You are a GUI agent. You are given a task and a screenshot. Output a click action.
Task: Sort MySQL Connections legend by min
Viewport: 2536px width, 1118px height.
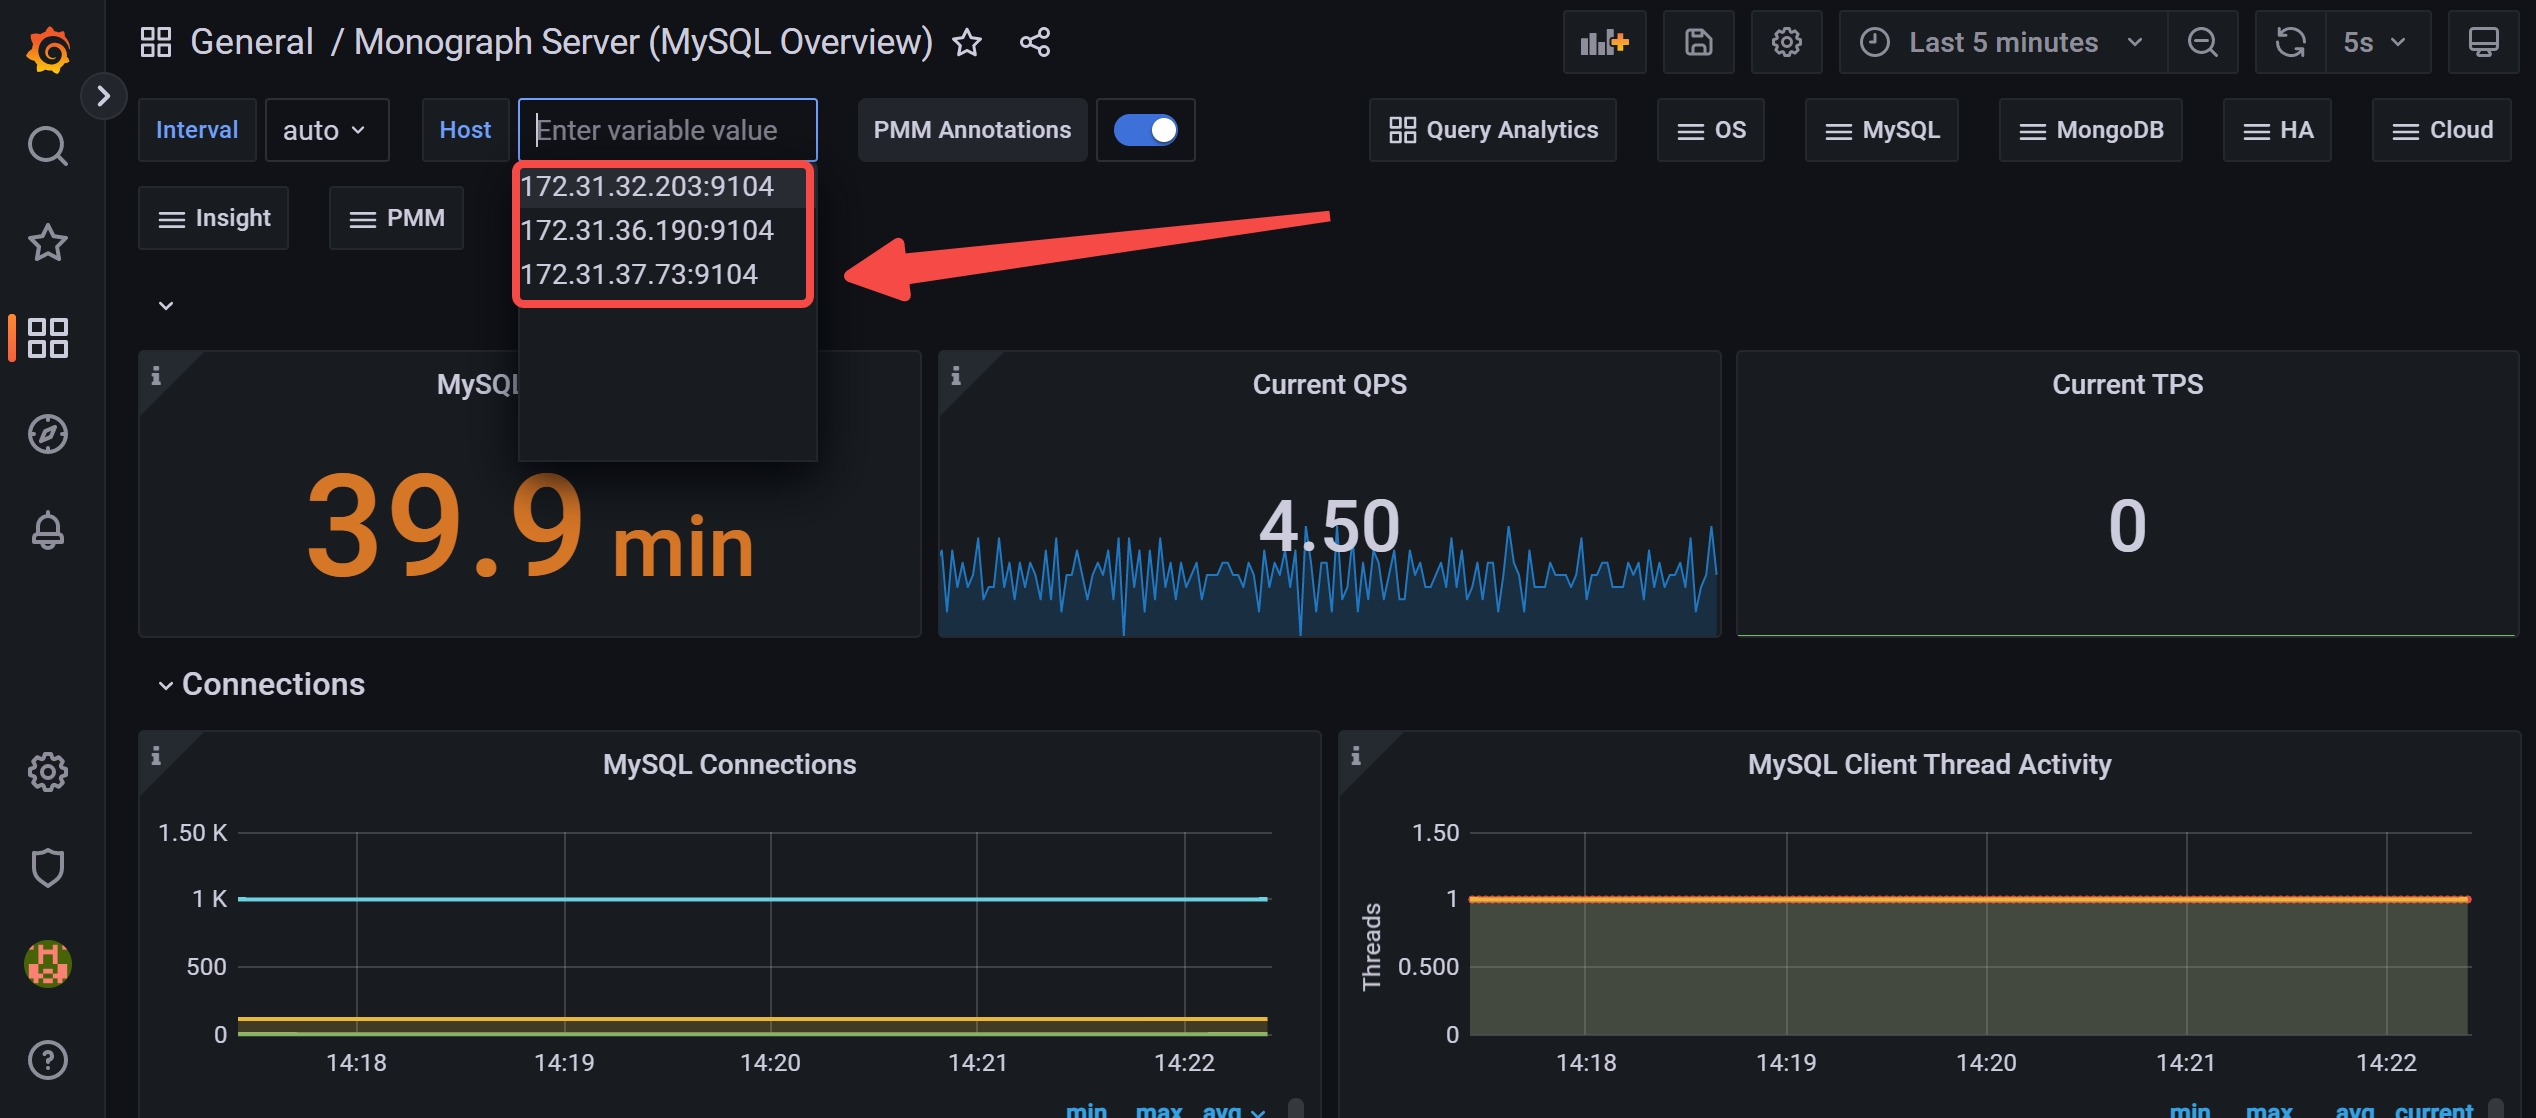click(x=1086, y=1109)
